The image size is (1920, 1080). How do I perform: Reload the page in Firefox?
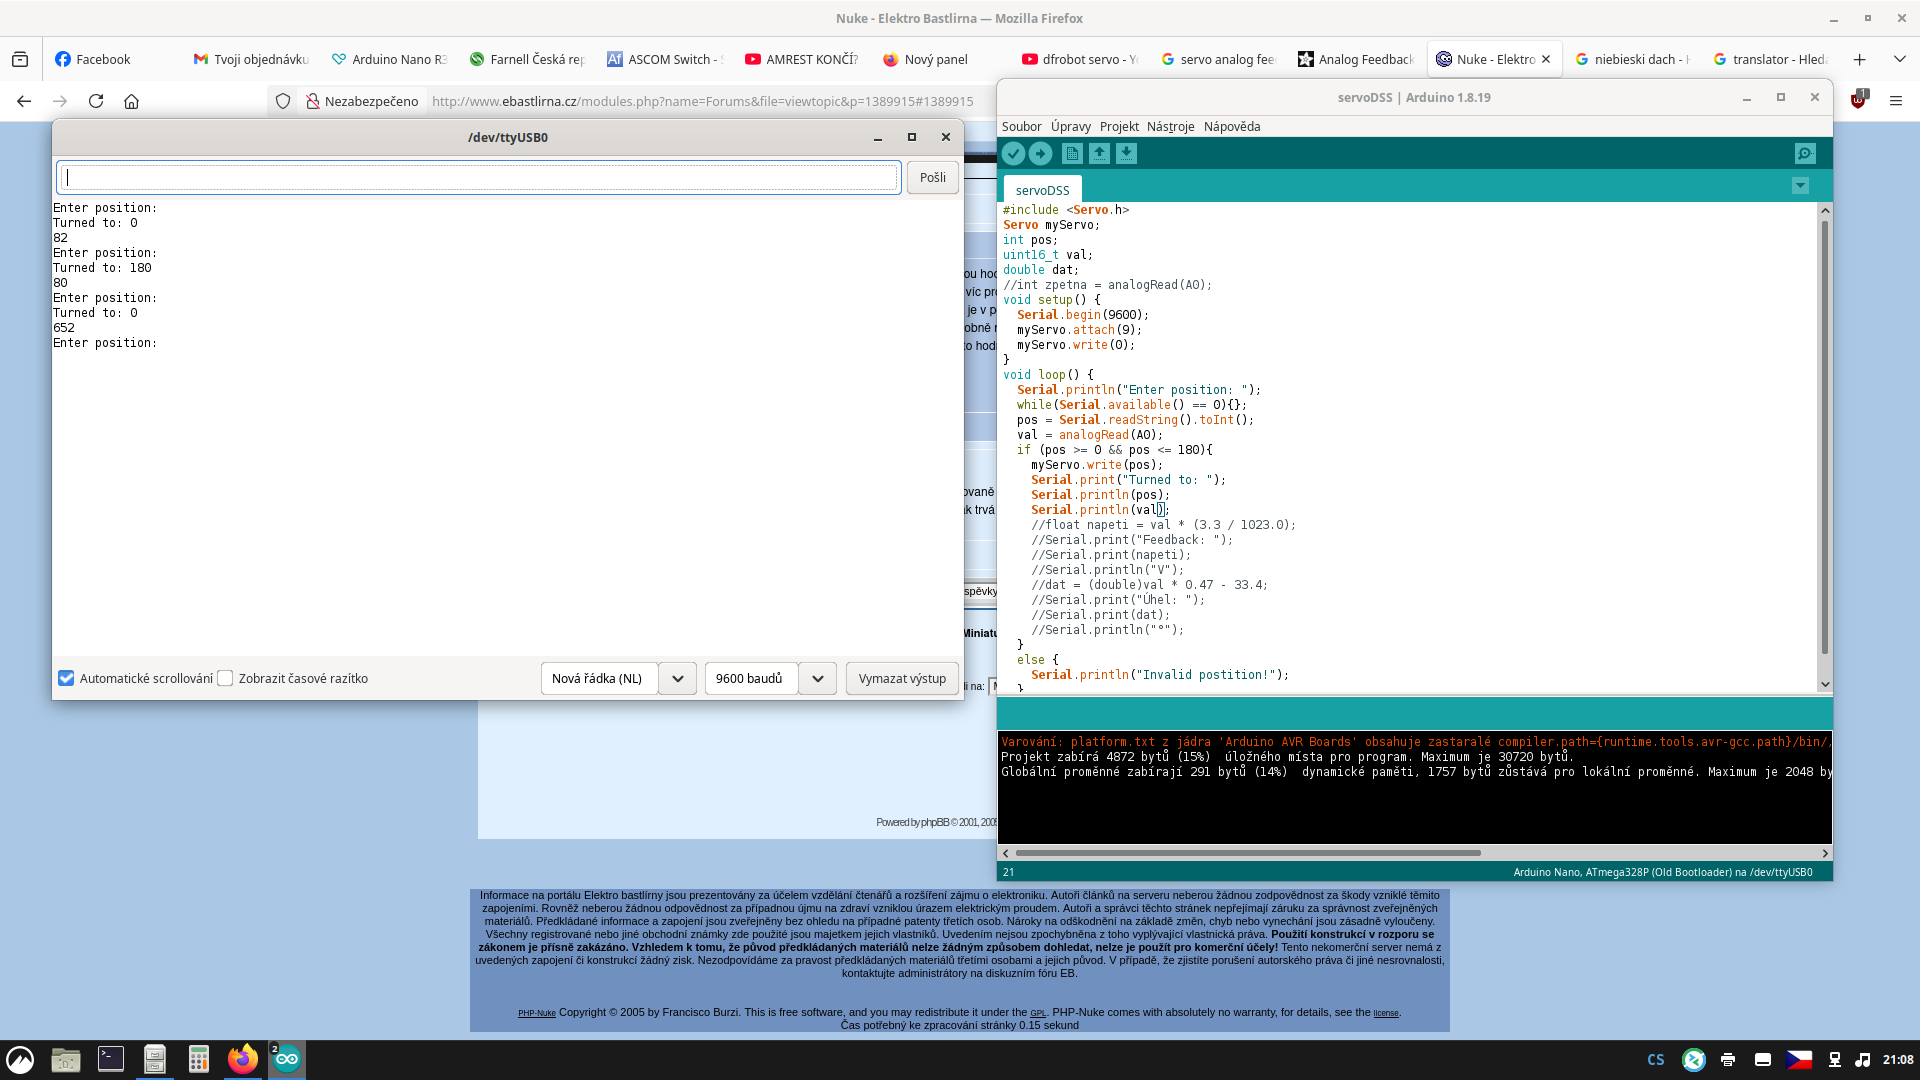[x=96, y=101]
